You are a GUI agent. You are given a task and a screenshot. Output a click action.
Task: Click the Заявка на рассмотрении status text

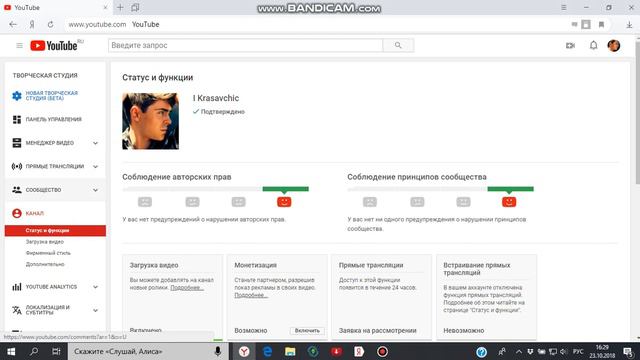[378, 331]
